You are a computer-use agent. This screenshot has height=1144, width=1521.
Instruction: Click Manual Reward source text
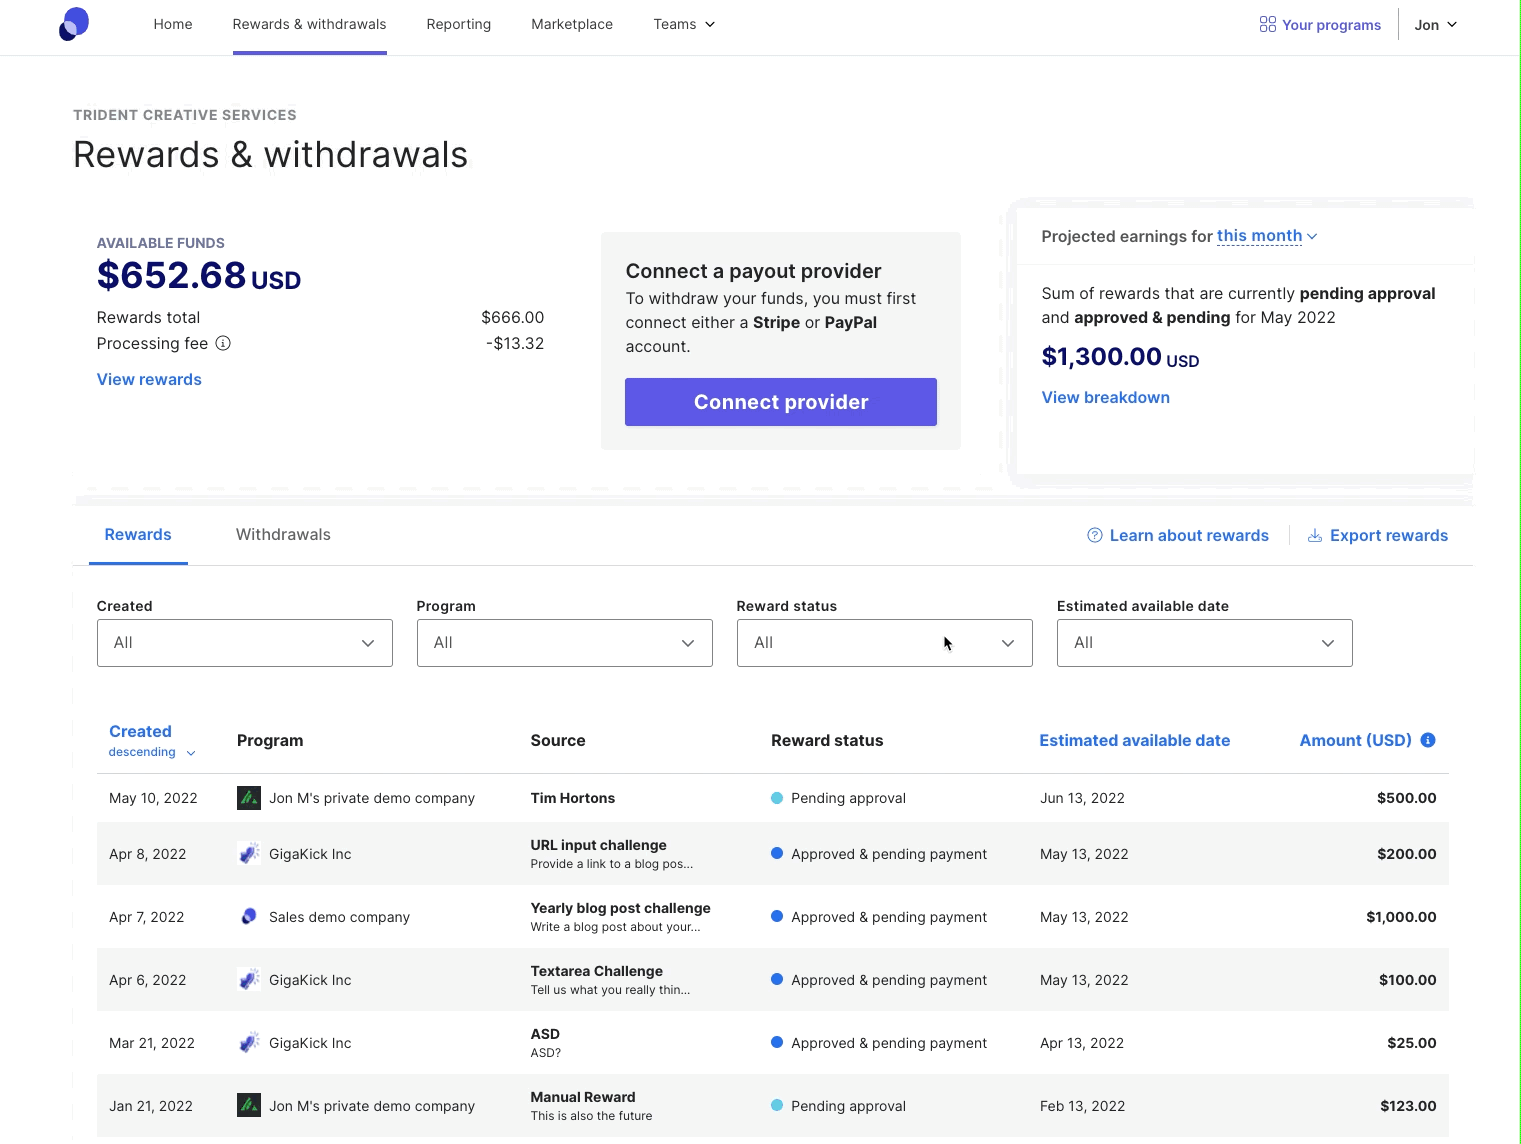coord(583,1097)
